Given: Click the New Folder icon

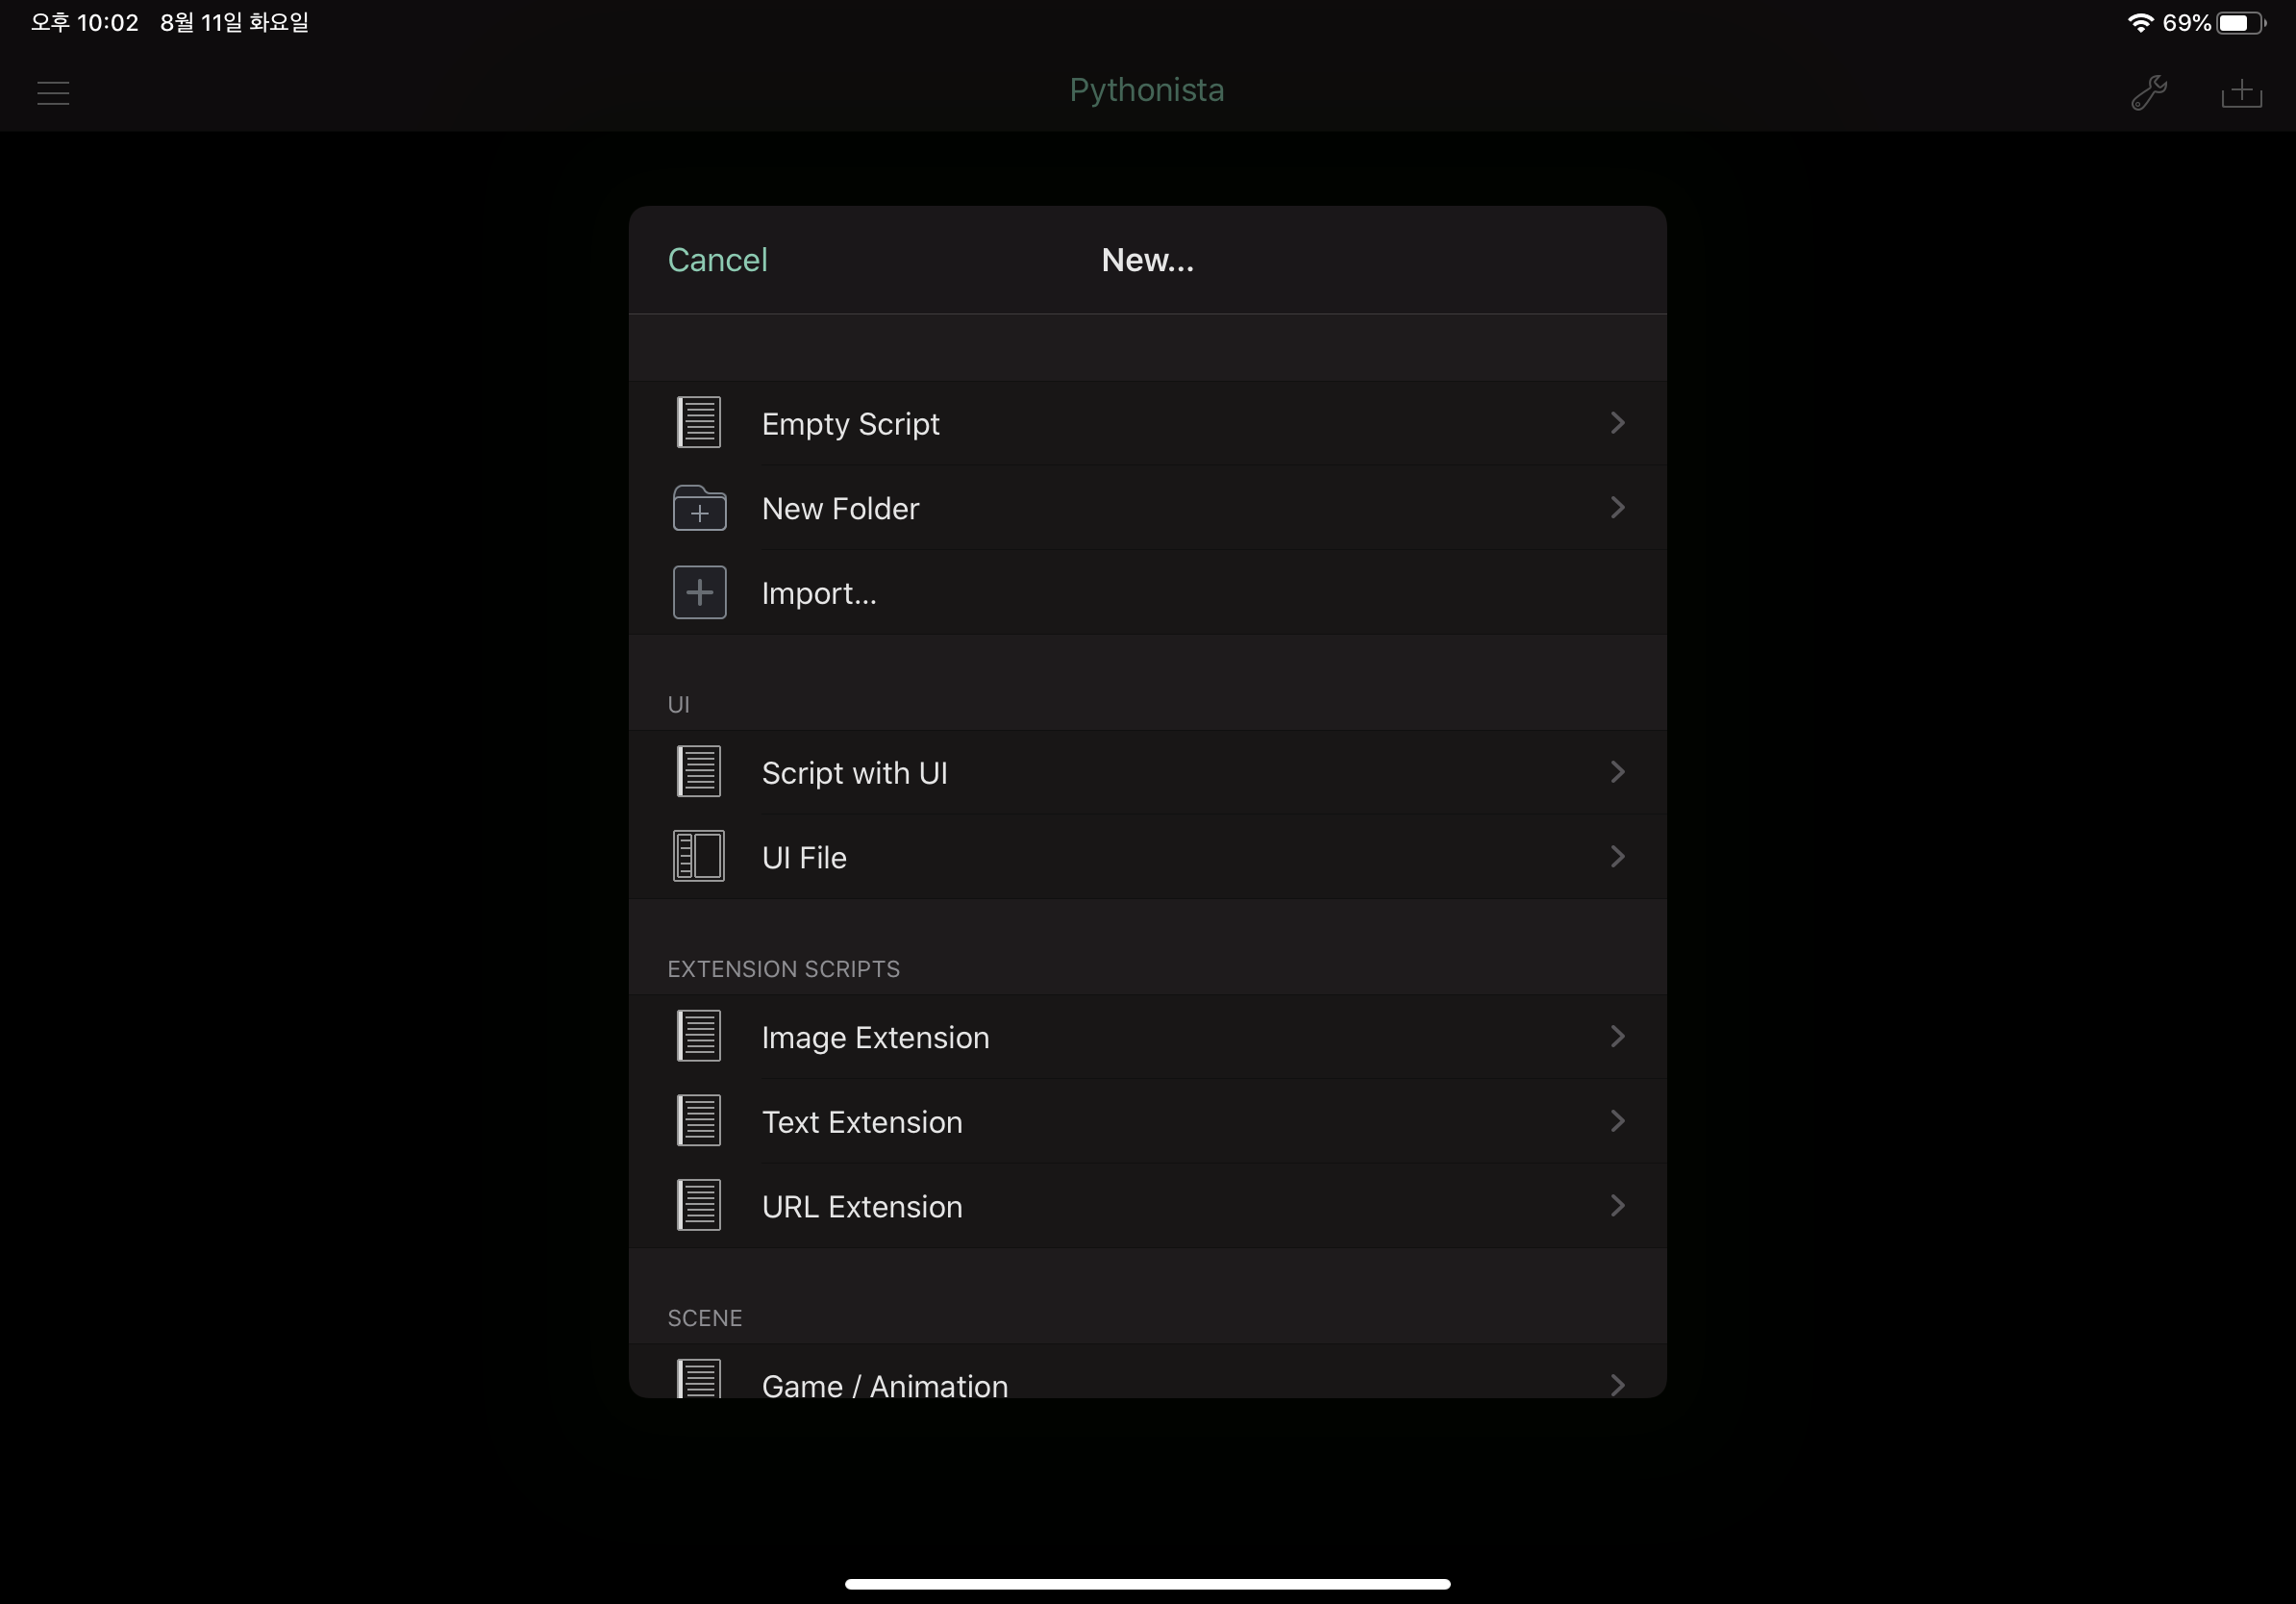Looking at the screenshot, I should coord(699,508).
